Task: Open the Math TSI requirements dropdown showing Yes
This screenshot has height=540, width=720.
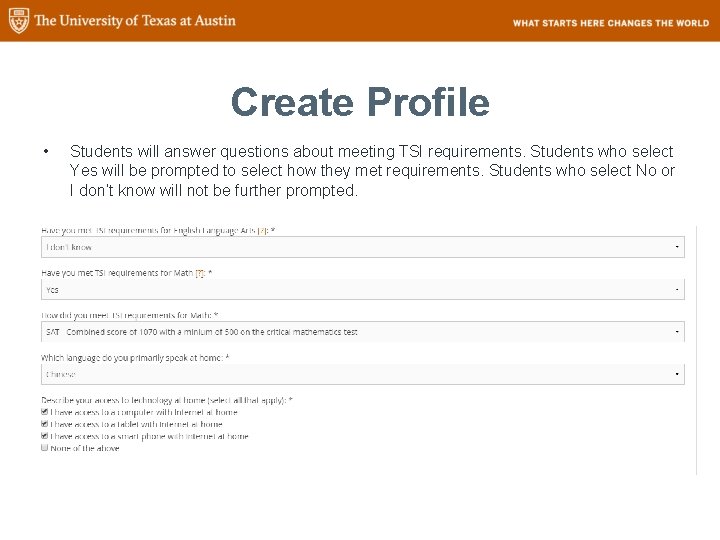Action: click(x=363, y=290)
